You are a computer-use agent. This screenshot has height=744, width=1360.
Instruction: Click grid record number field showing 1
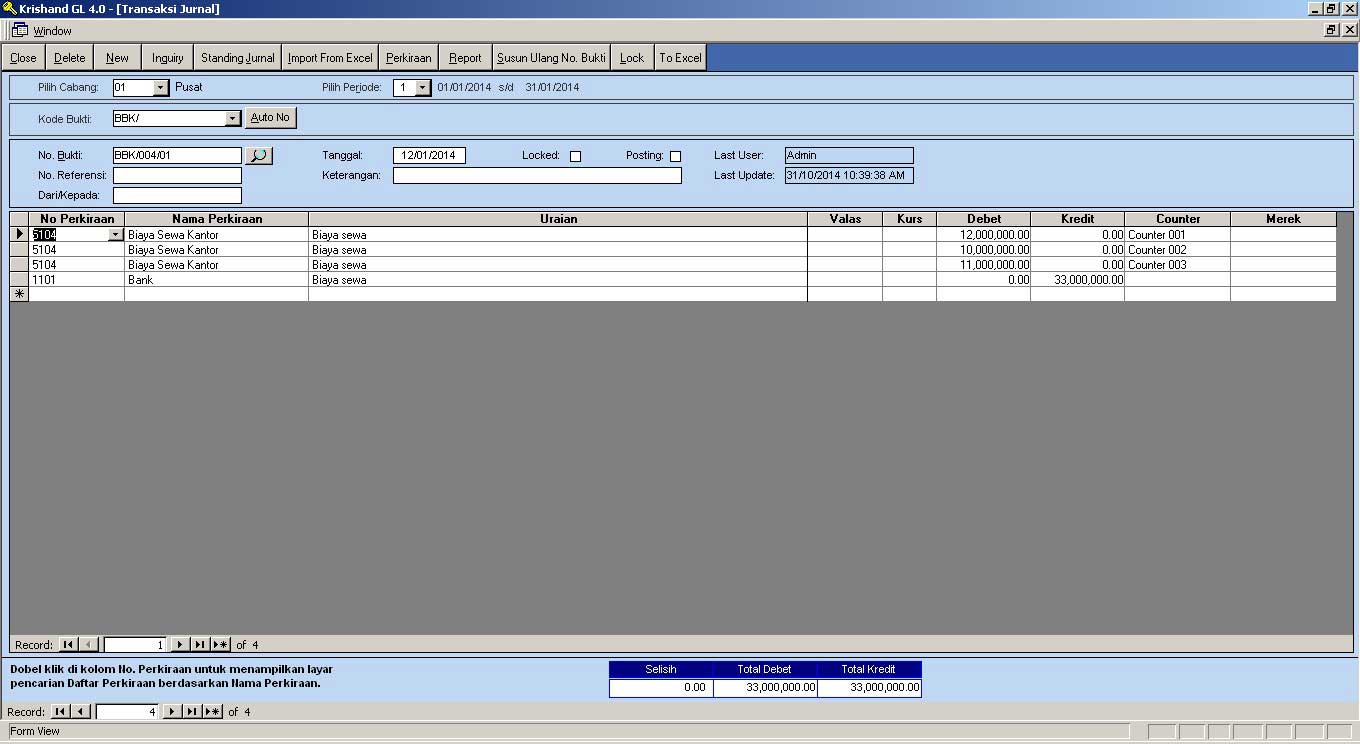pos(134,645)
